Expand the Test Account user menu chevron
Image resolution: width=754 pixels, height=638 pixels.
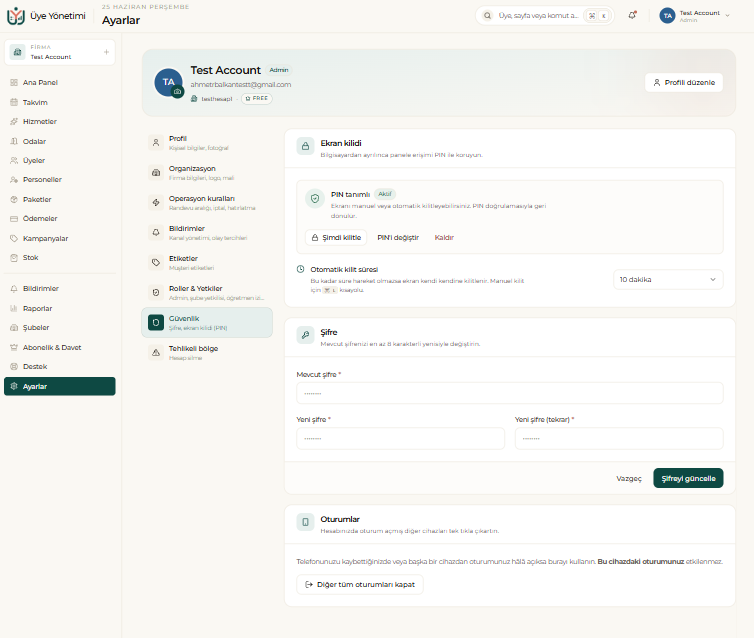(727, 15)
